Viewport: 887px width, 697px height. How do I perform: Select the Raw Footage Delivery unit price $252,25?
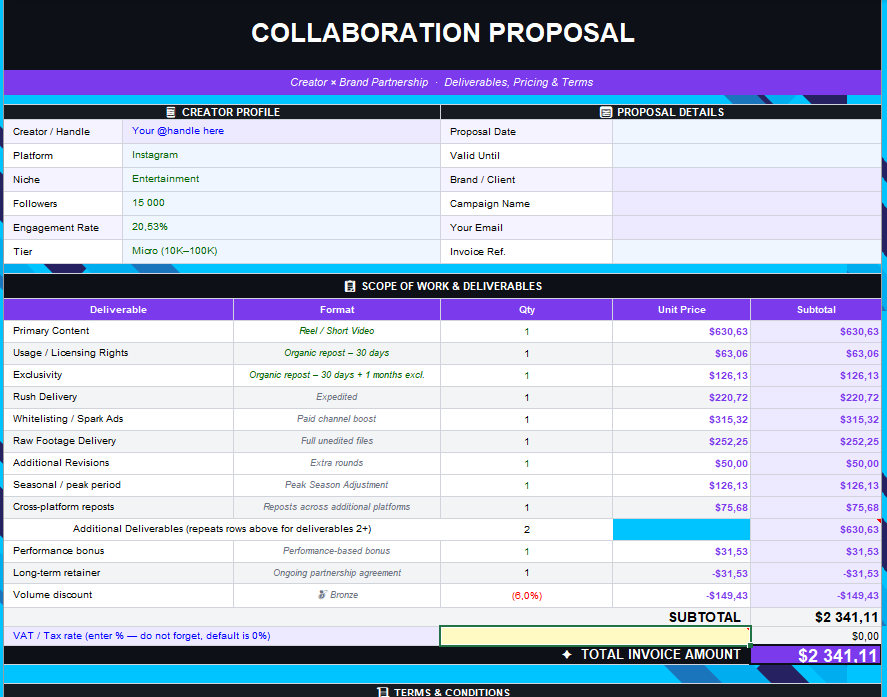[682, 441]
